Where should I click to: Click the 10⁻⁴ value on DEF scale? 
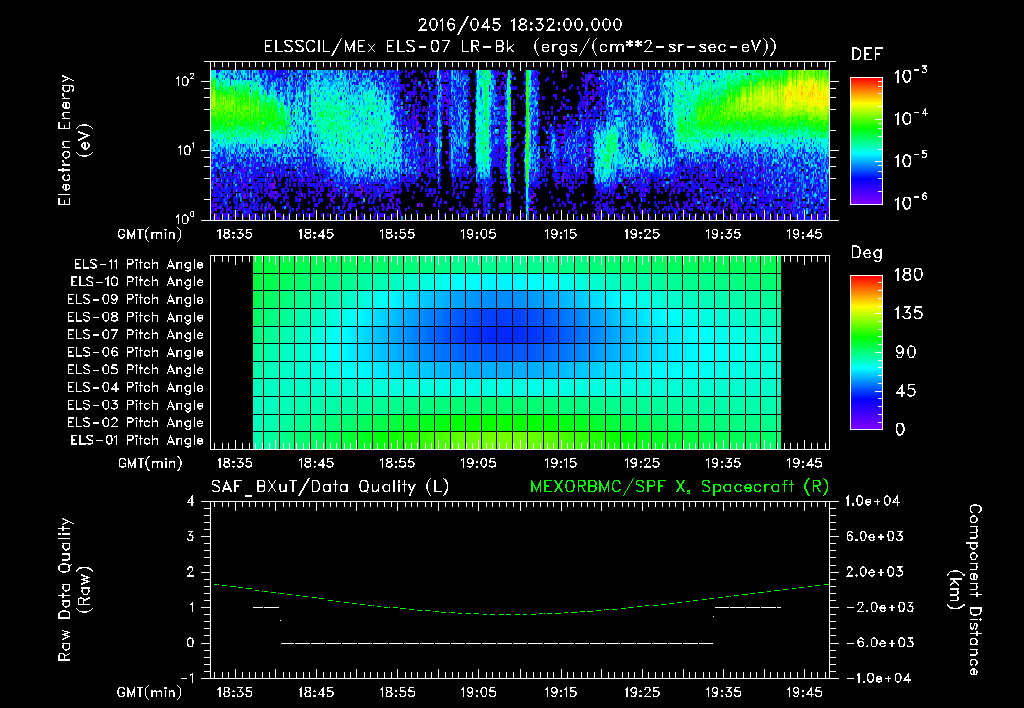point(910,118)
